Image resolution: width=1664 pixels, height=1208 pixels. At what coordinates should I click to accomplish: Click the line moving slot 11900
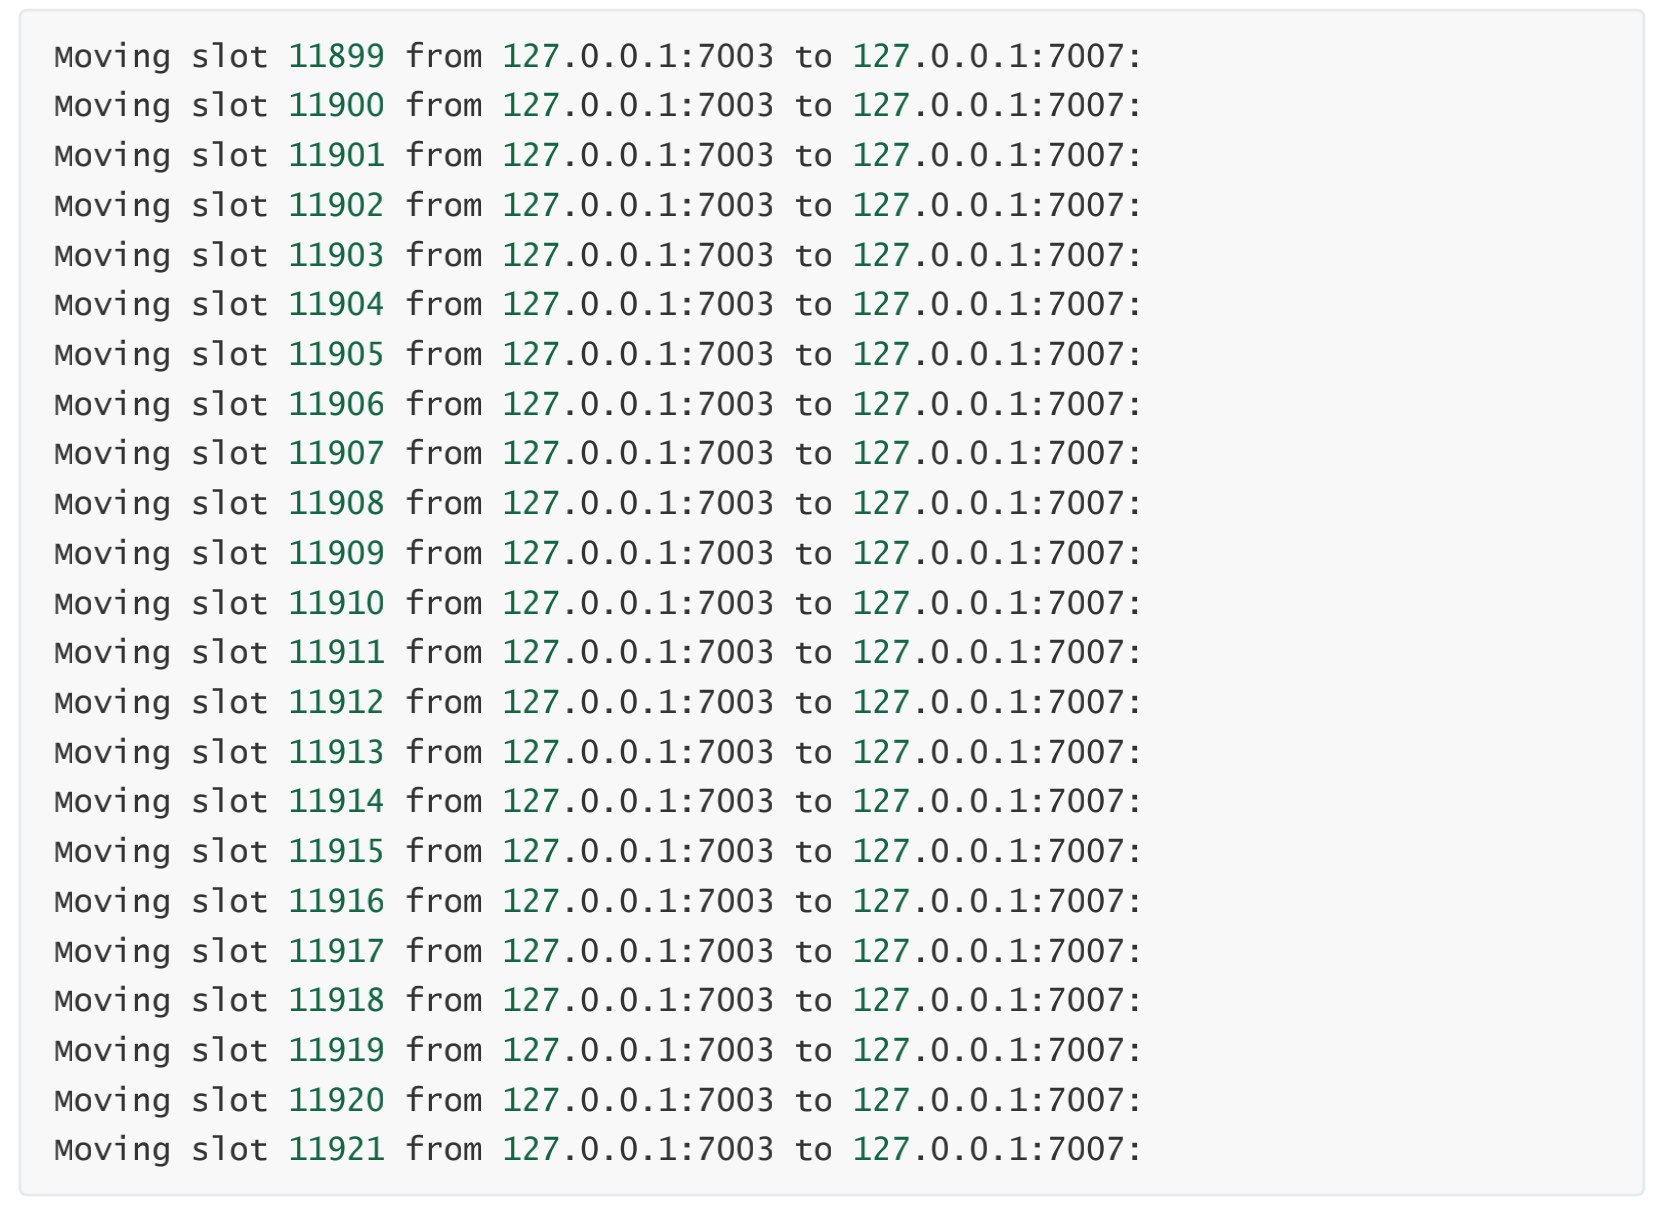[x=598, y=106]
